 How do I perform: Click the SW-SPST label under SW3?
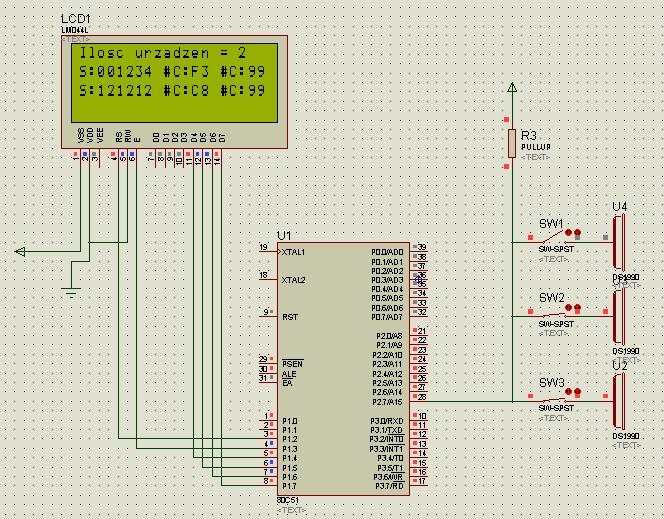click(x=556, y=408)
